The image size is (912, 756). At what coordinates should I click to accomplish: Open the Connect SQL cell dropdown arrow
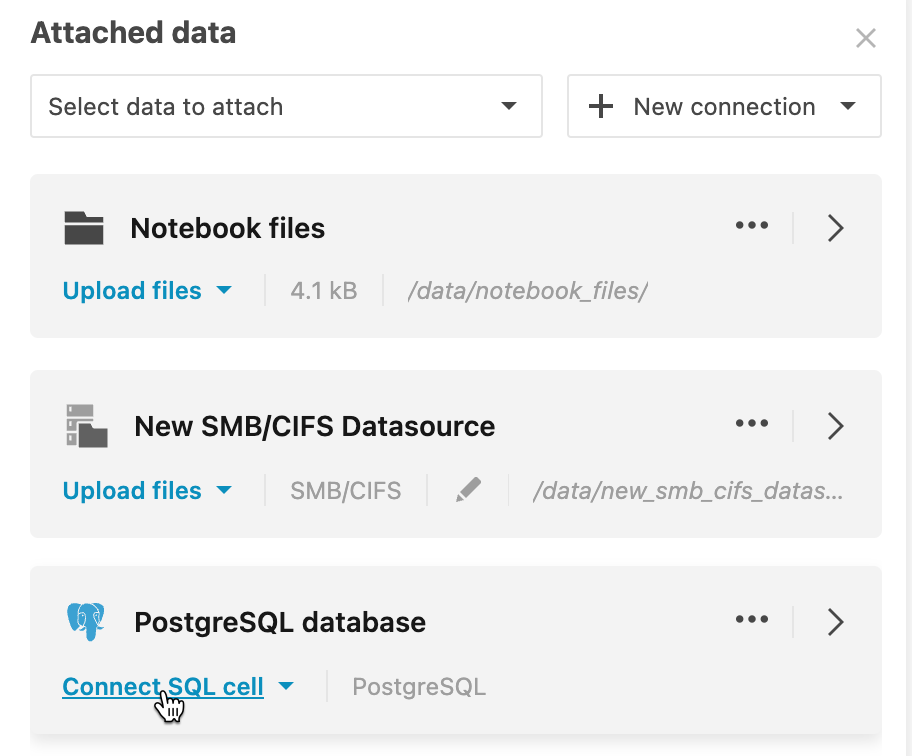pyautogui.click(x=287, y=686)
